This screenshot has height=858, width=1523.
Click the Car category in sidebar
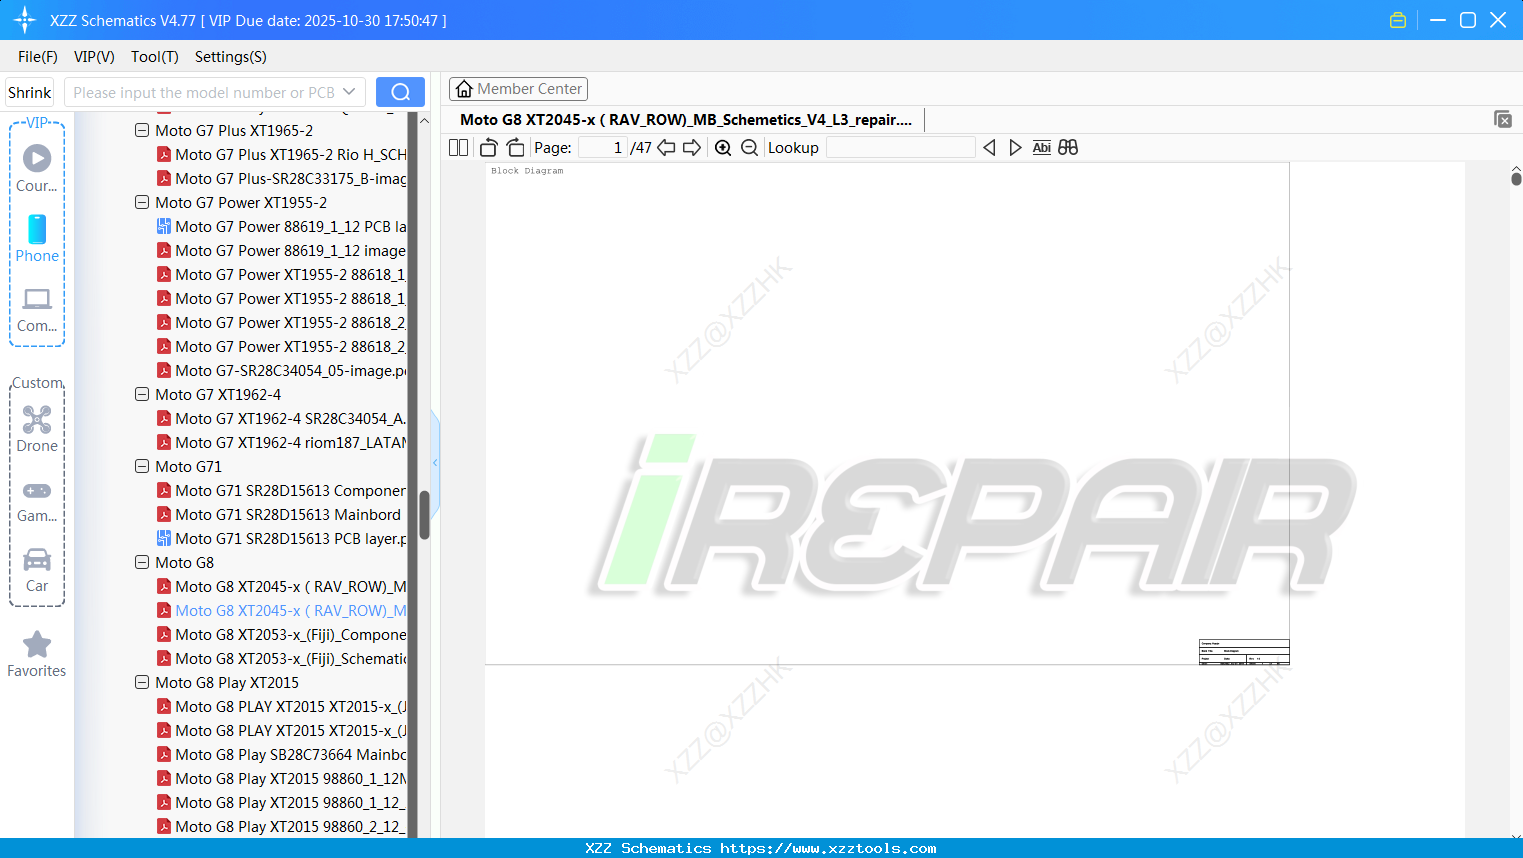(x=37, y=562)
